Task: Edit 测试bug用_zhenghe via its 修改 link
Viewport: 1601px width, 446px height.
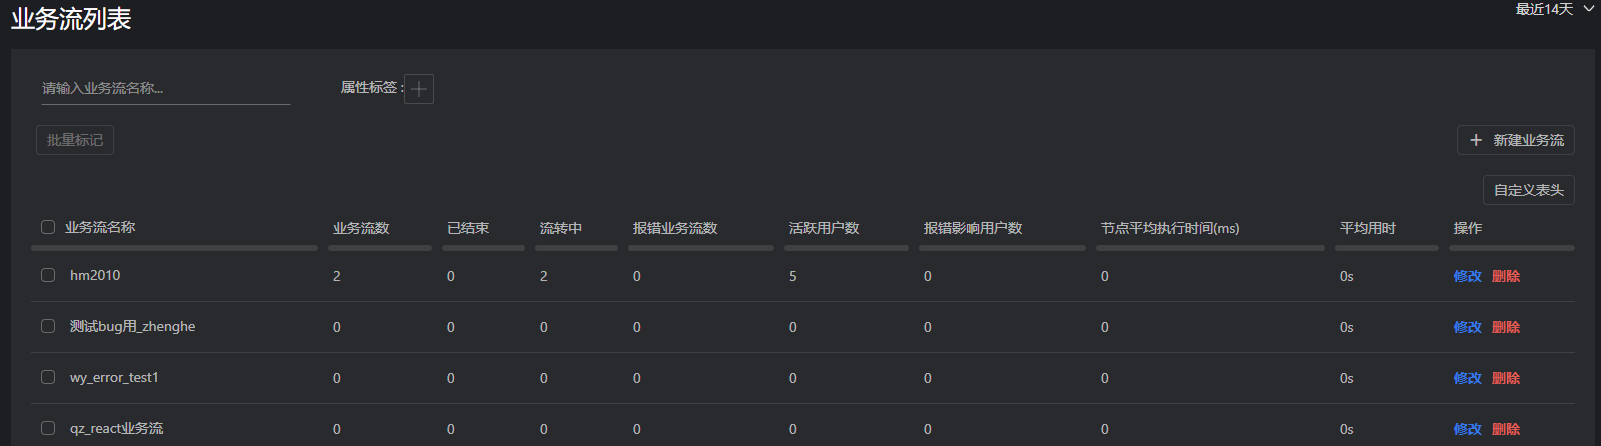Action: point(1467,327)
